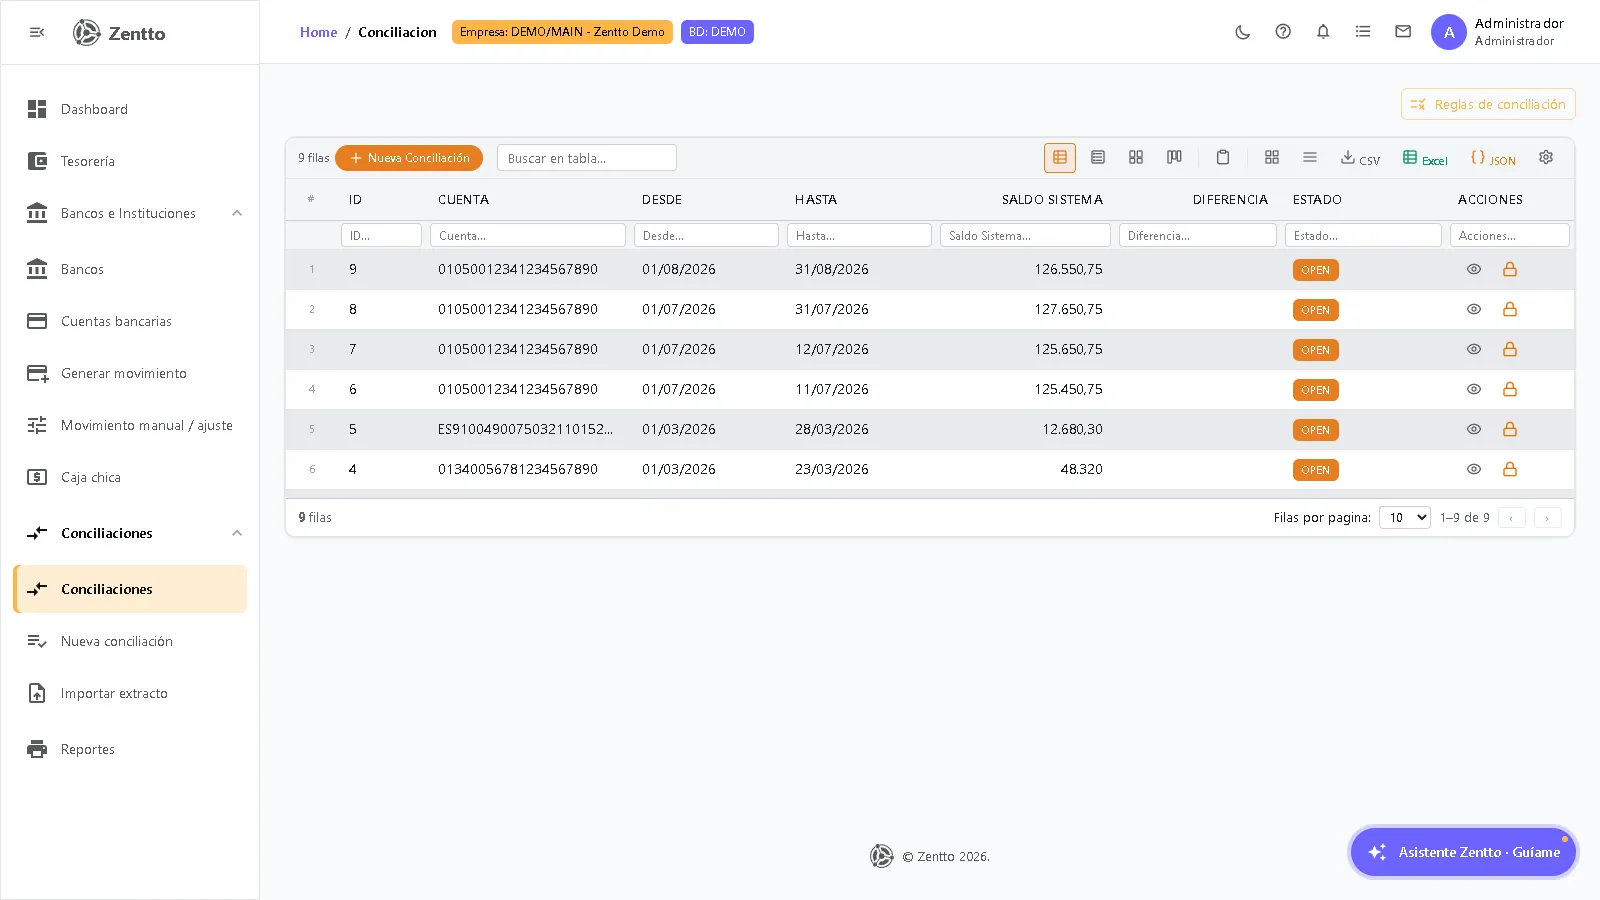Screen dimensions: 1600x900
Task: Click the Nueva Conciliación button
Action: pos(409,158)
